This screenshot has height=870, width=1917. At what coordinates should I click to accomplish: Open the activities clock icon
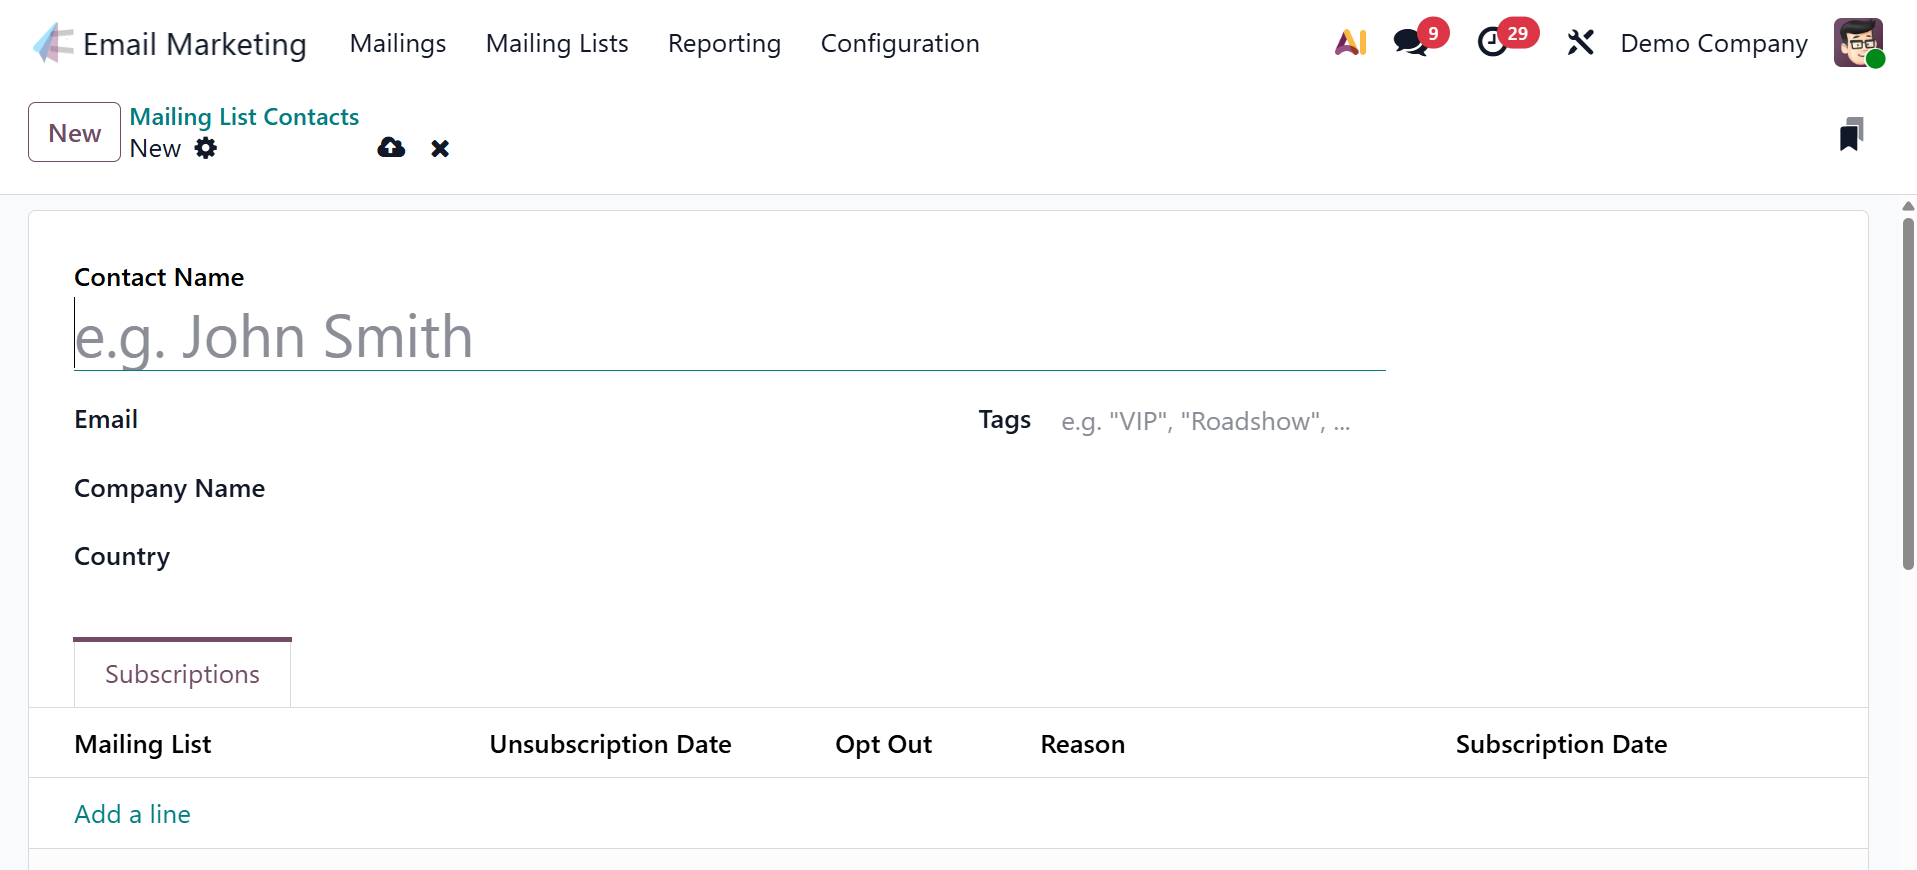pos(1492,43)
